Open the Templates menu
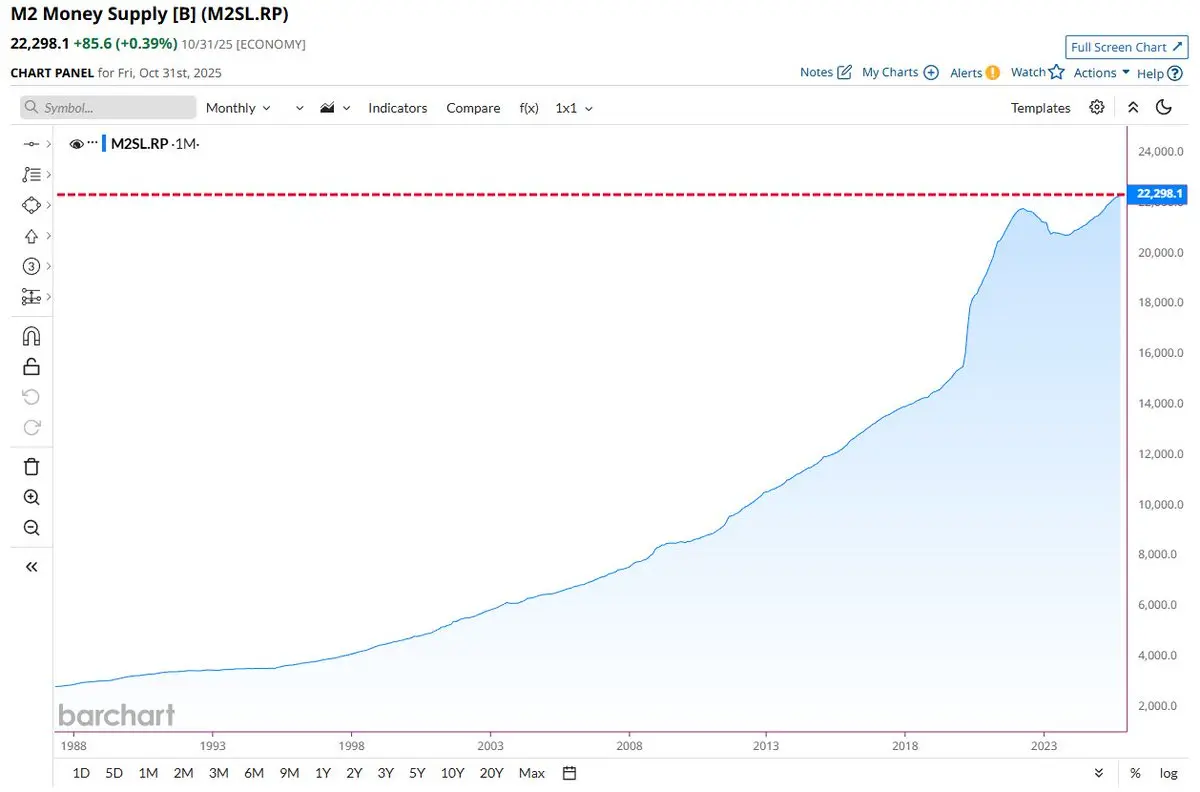The height and width of the screenshot is (792, 1200). point(1040,108)
